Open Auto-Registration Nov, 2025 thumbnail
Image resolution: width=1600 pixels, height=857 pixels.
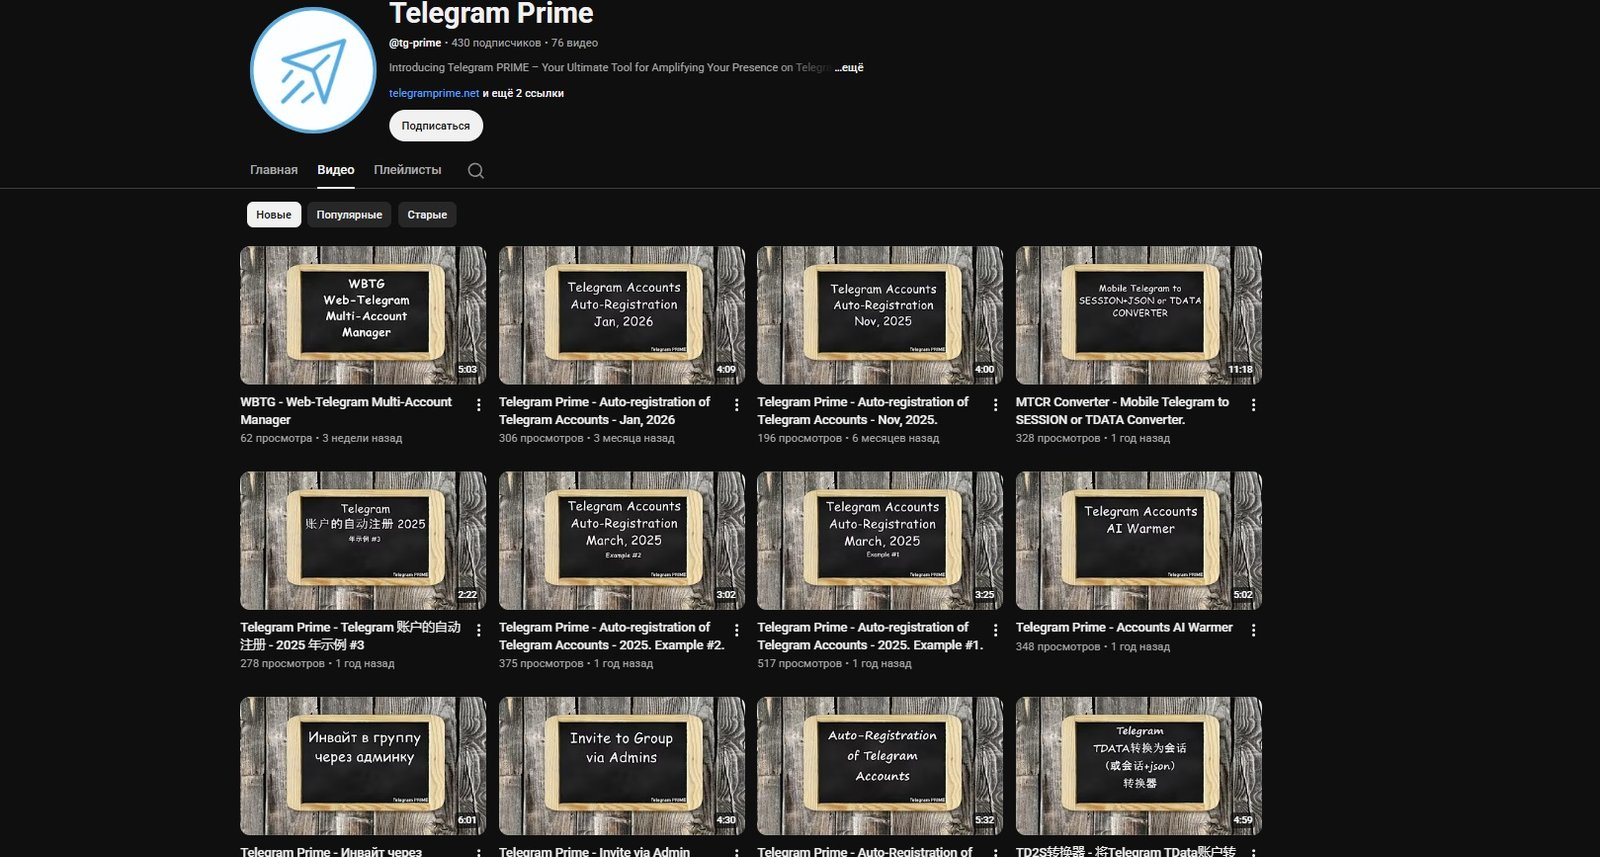pos(880,315)
